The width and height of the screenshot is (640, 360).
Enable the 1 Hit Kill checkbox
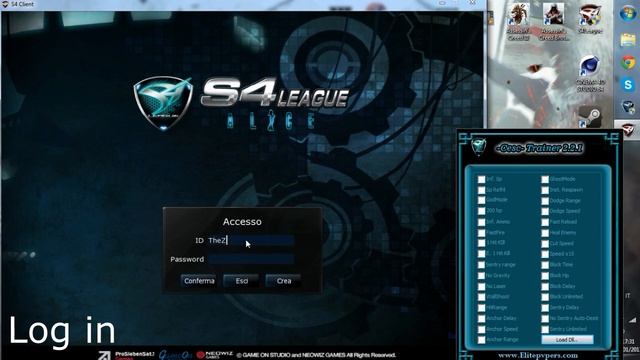(x=482, y=243)
